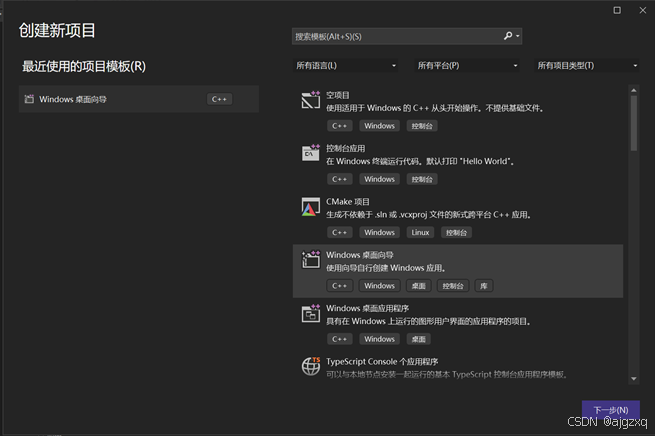Open the 所有语言 language dropdown
Viewport: 655px width, 436px height.
coord(345,66)
